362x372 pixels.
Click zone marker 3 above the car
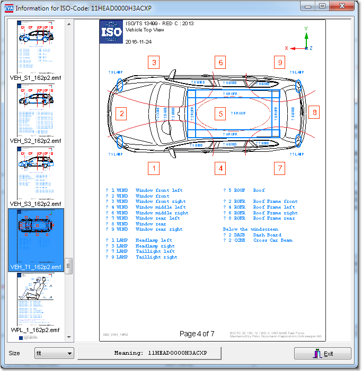click(154, 62)
